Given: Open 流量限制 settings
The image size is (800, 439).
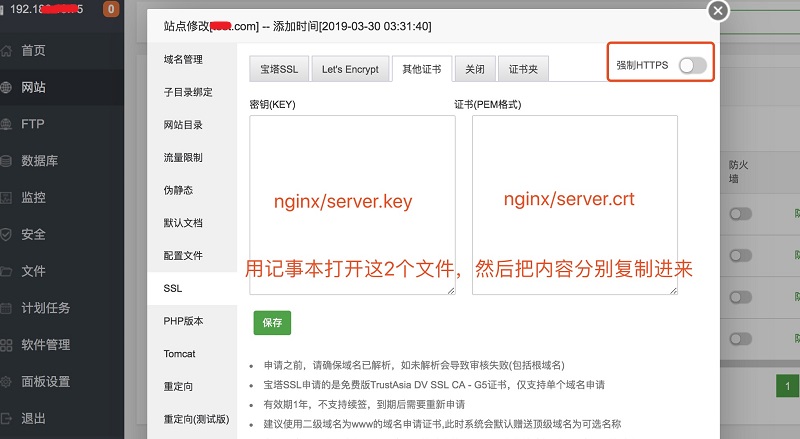Looking at the screenshot, I should click(192, 158).
